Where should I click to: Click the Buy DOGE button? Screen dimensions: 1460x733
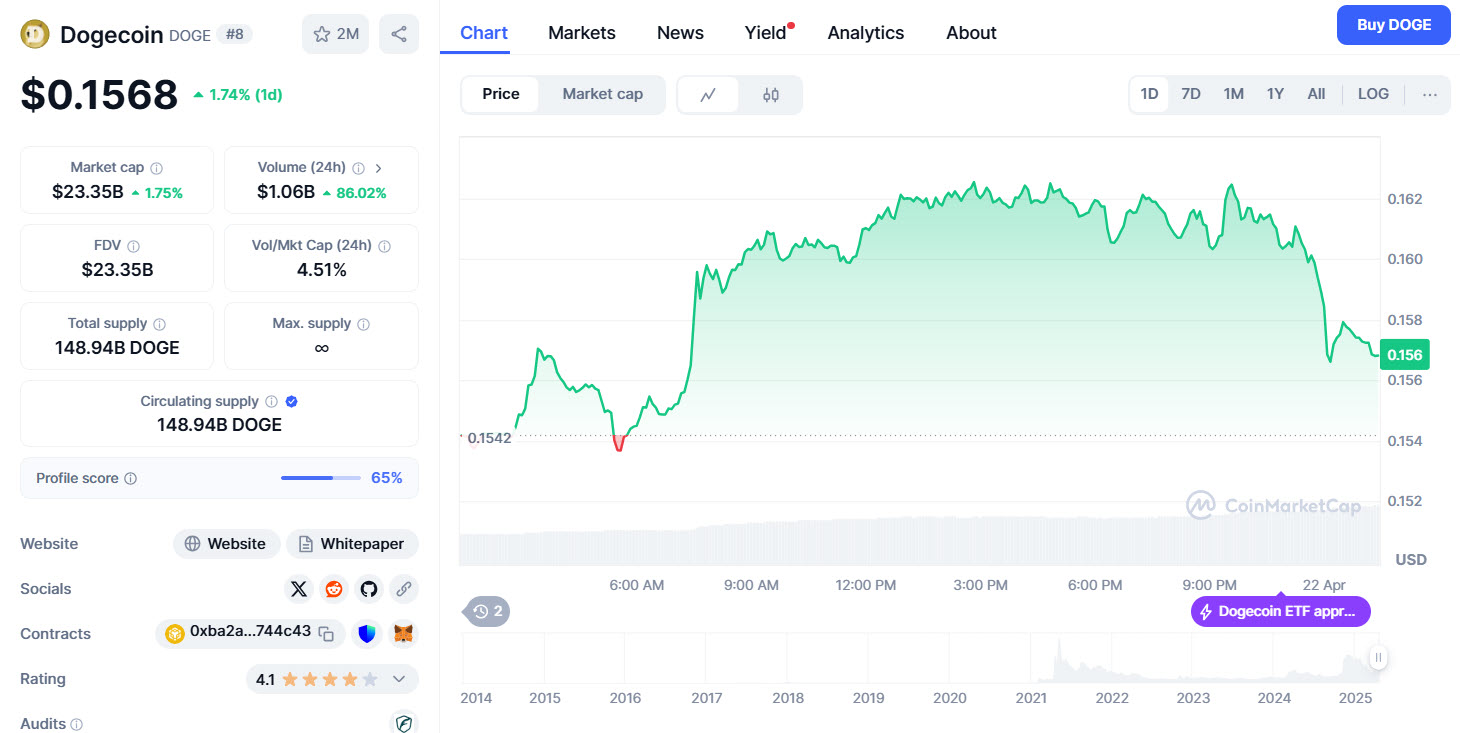click(1393, 25)
